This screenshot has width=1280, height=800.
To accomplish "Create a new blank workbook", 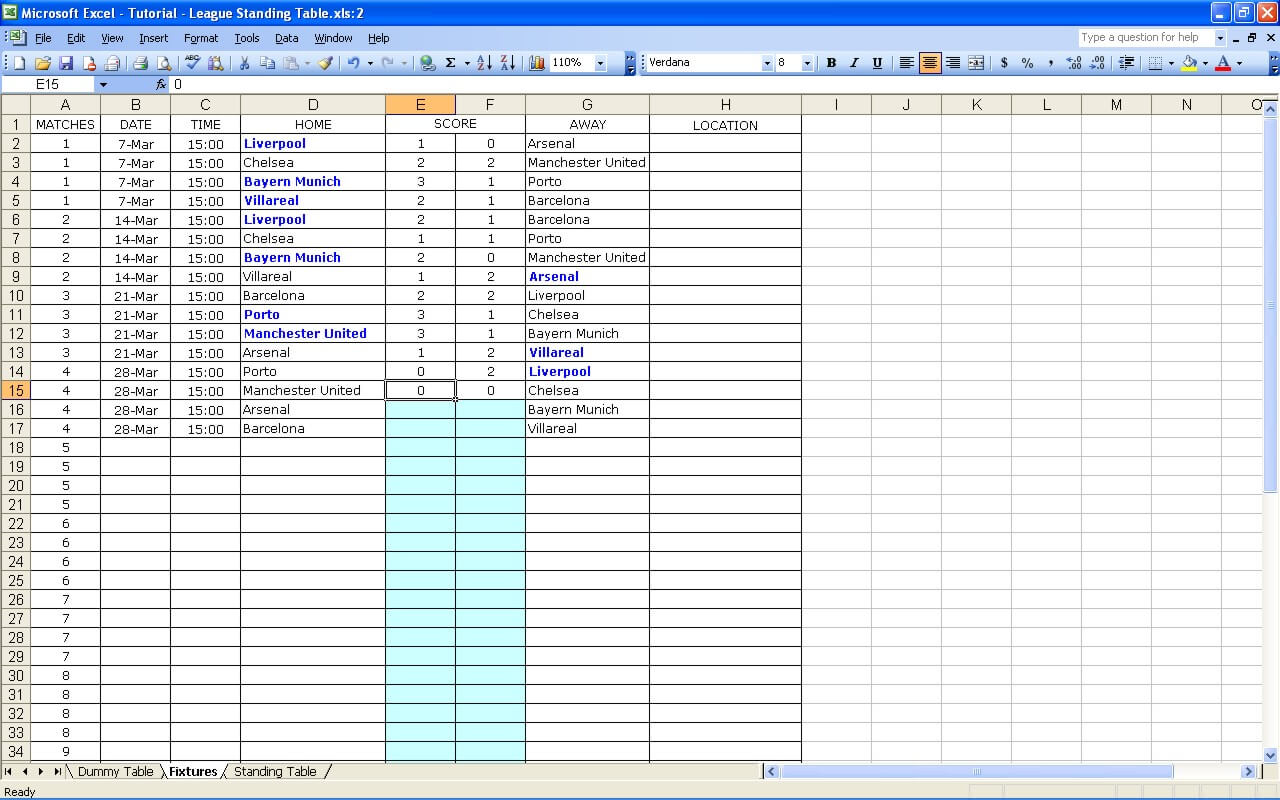I will click(x=19, y=63).
